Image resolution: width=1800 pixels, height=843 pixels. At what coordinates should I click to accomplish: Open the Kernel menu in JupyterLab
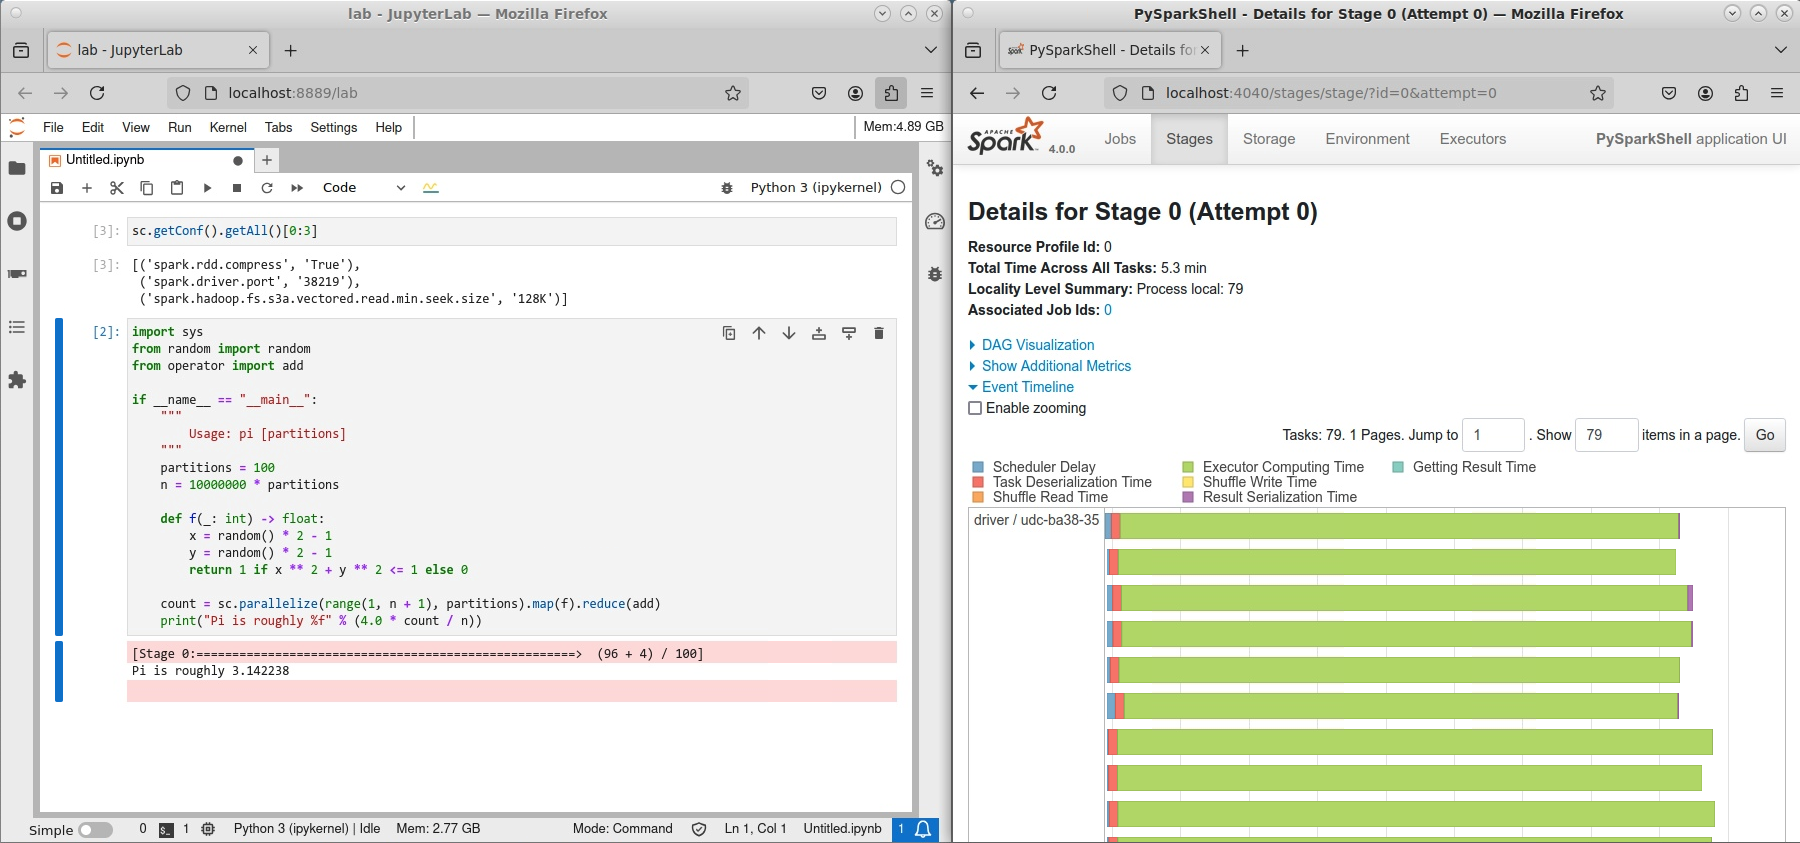pyautogui.click(x=228, y=127)
